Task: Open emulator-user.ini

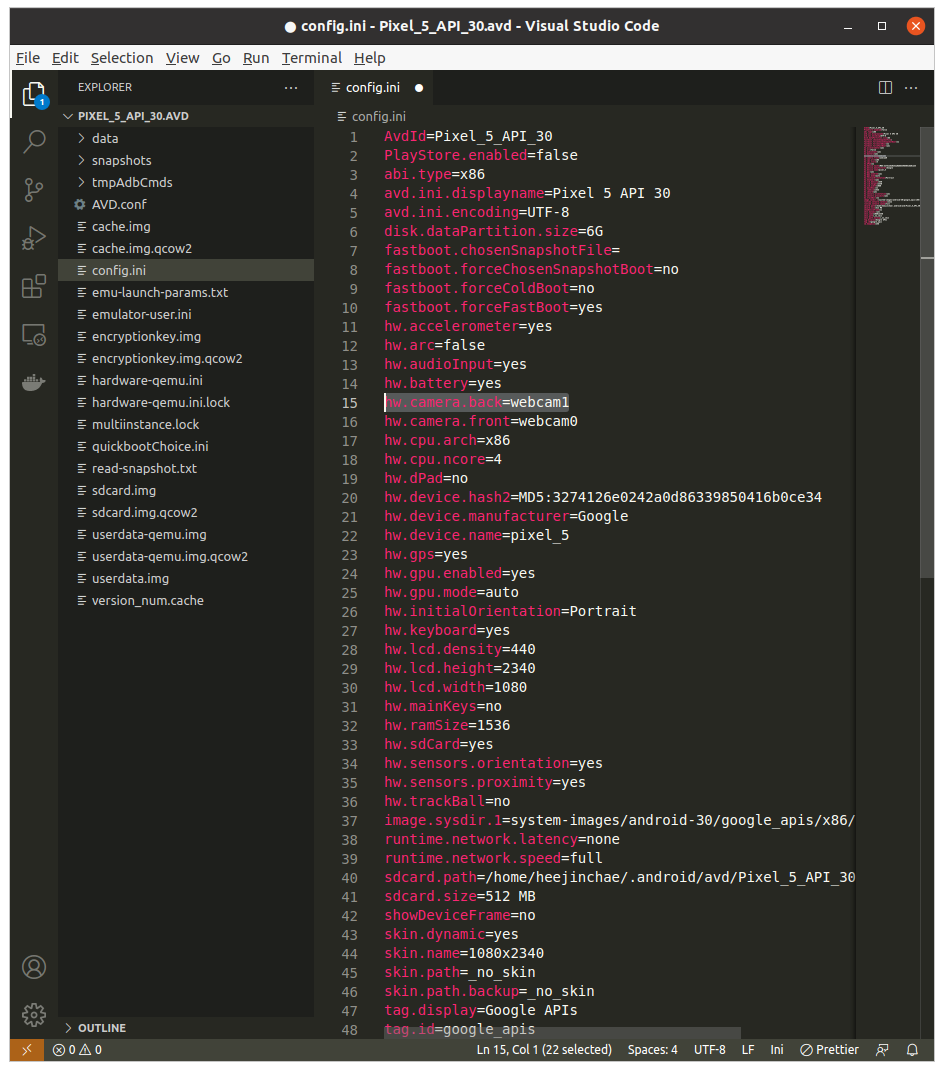Action: click(x=186, y=314)
